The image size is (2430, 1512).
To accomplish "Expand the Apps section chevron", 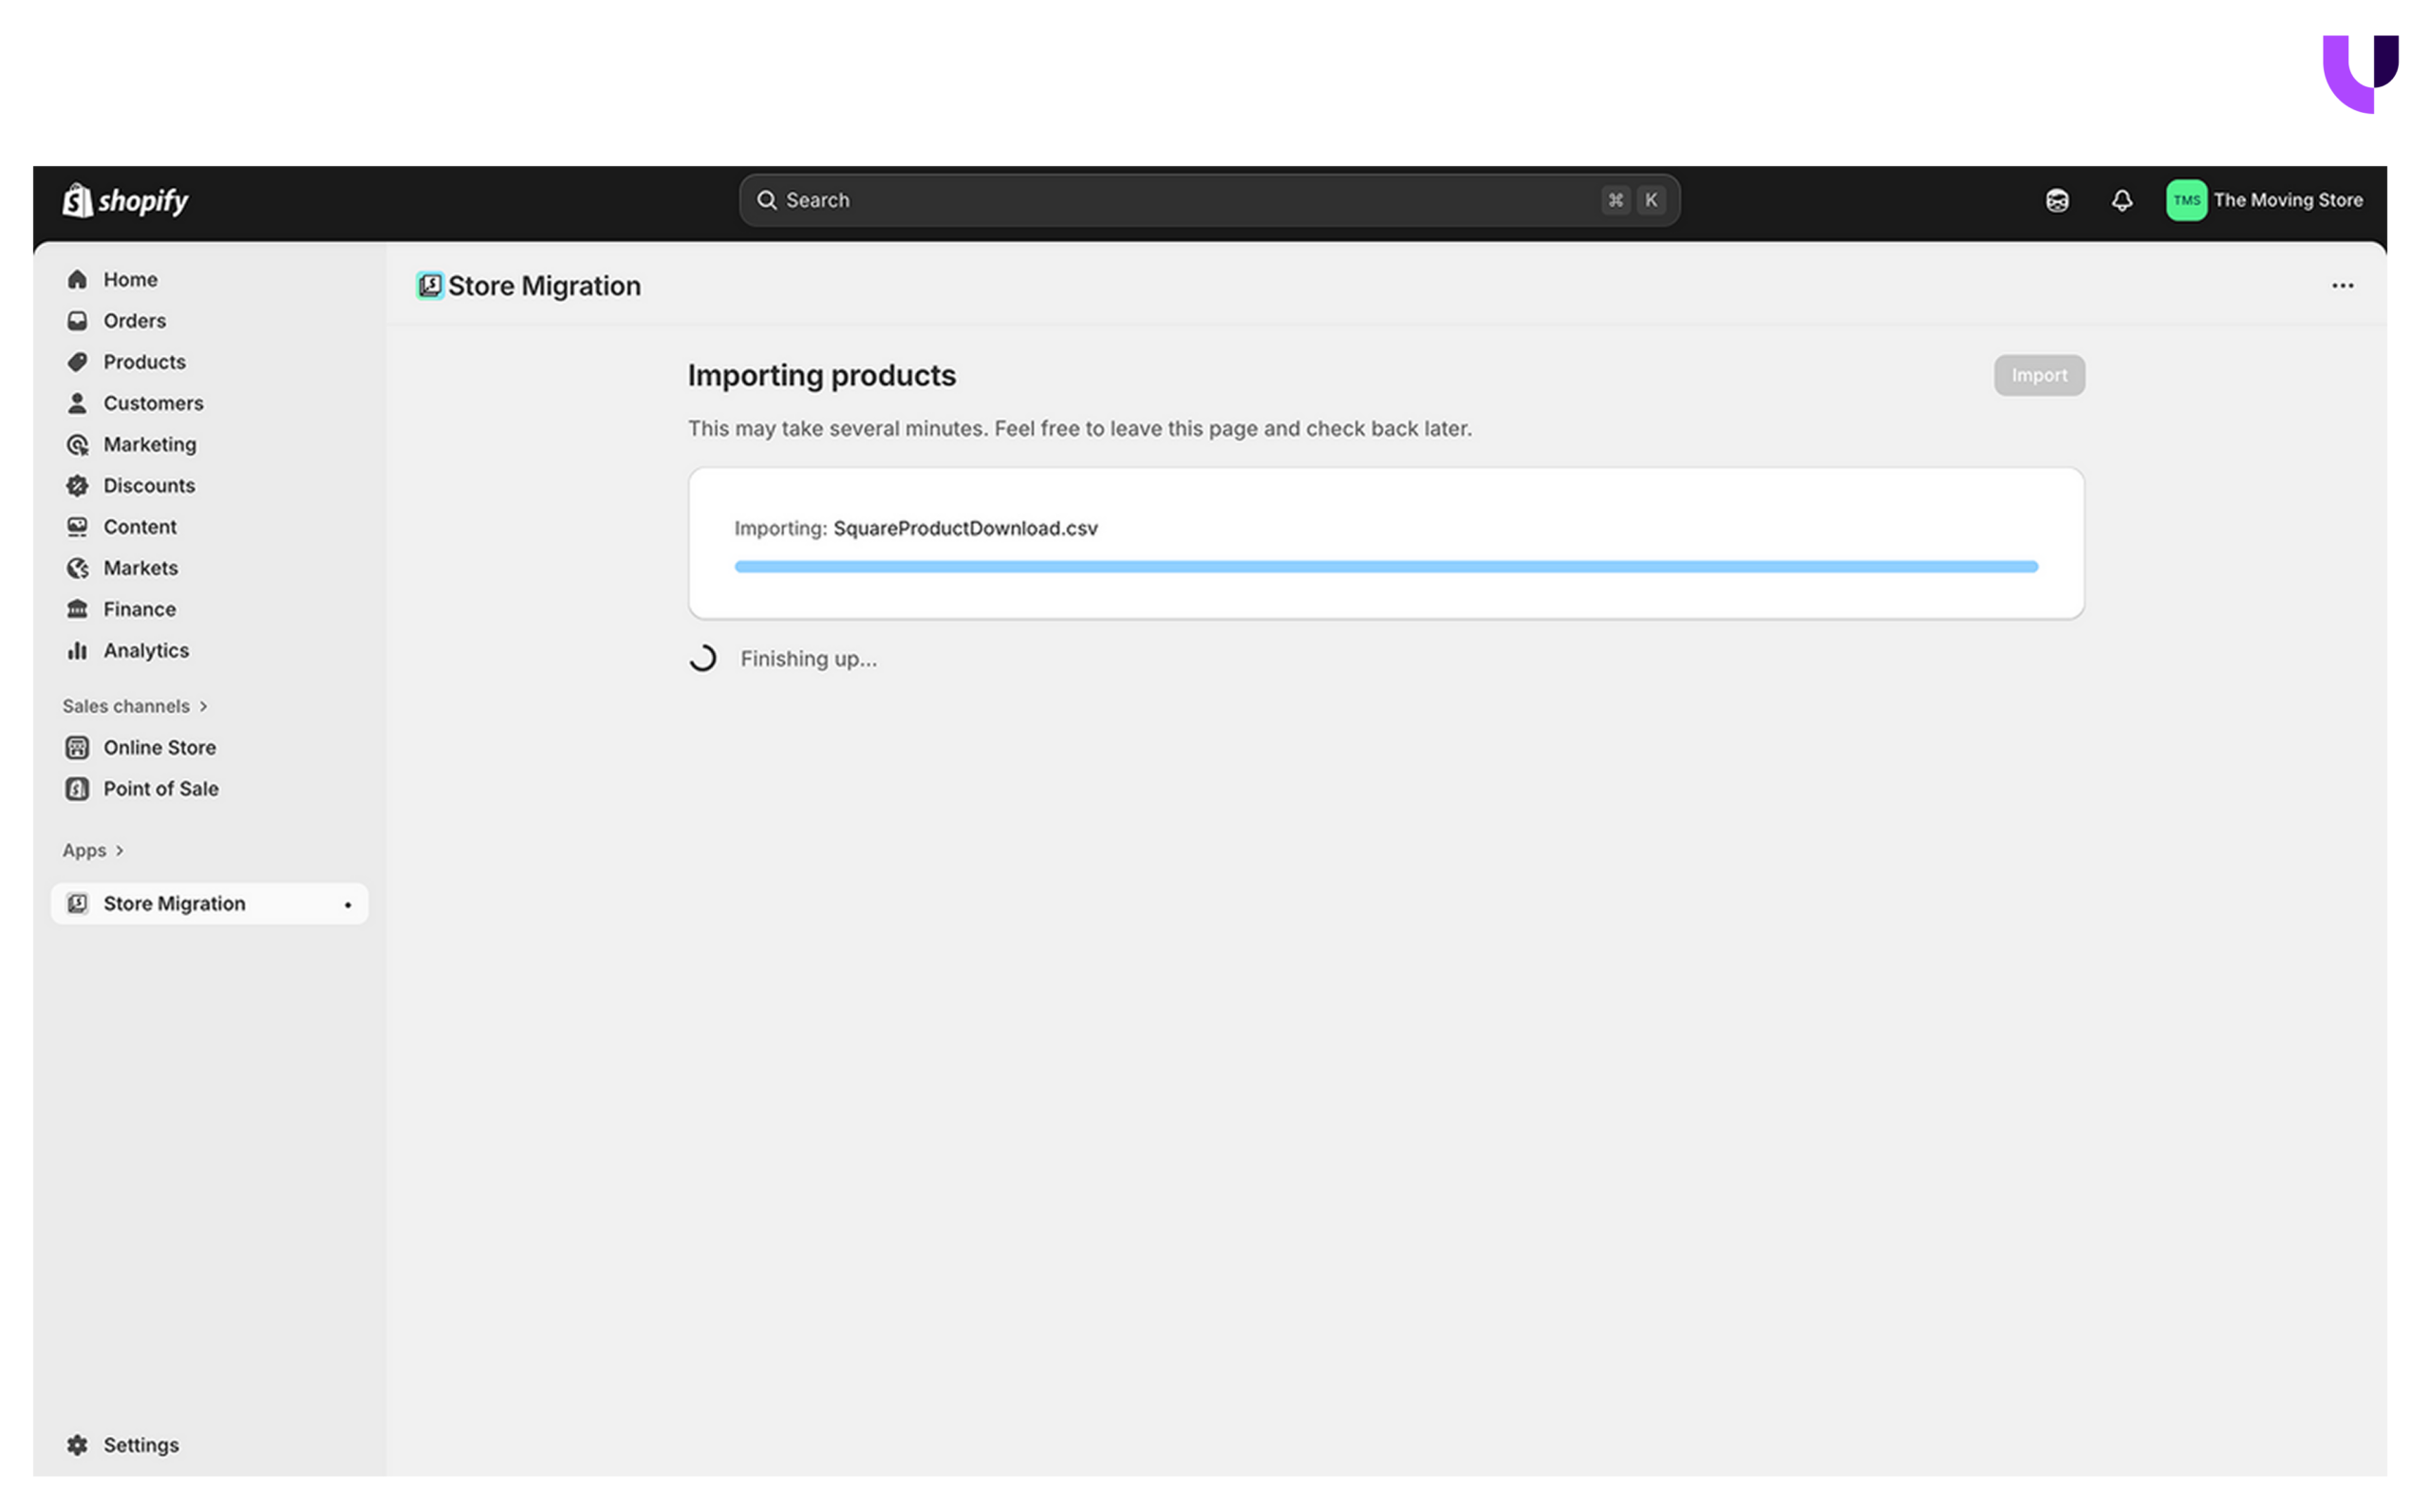I will (120, 850).
